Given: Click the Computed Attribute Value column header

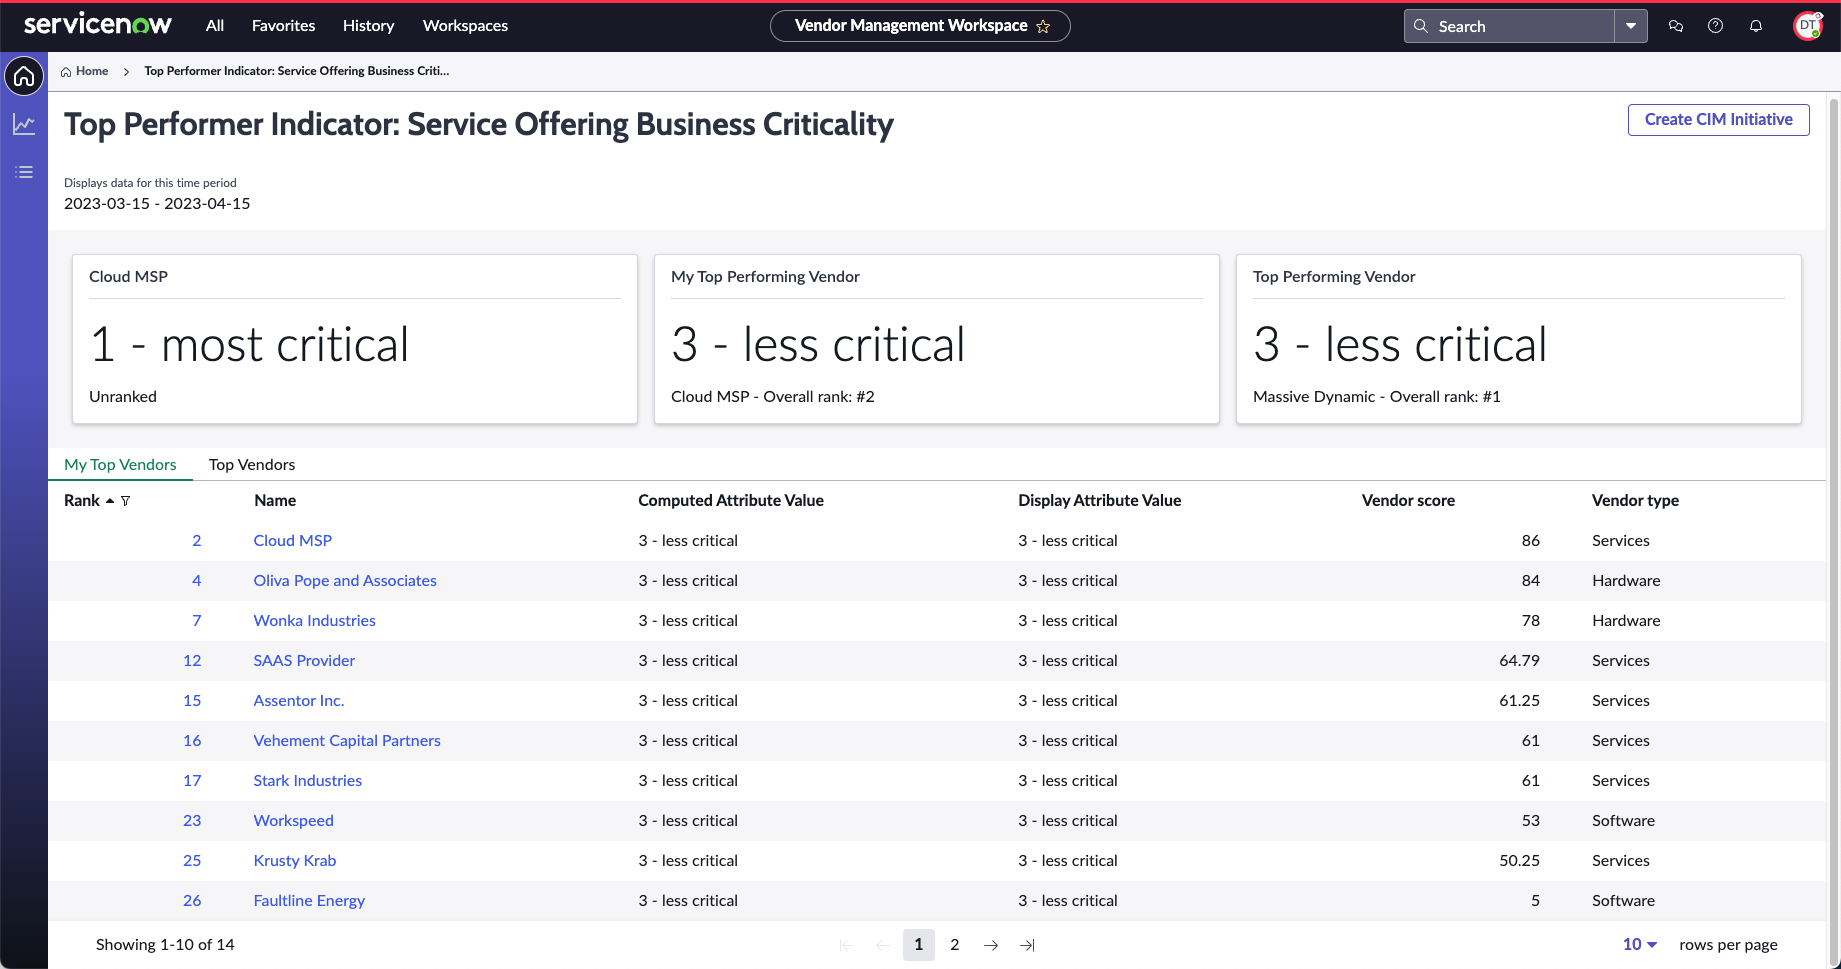Looking at the screenshot, I should click(731, 501).
